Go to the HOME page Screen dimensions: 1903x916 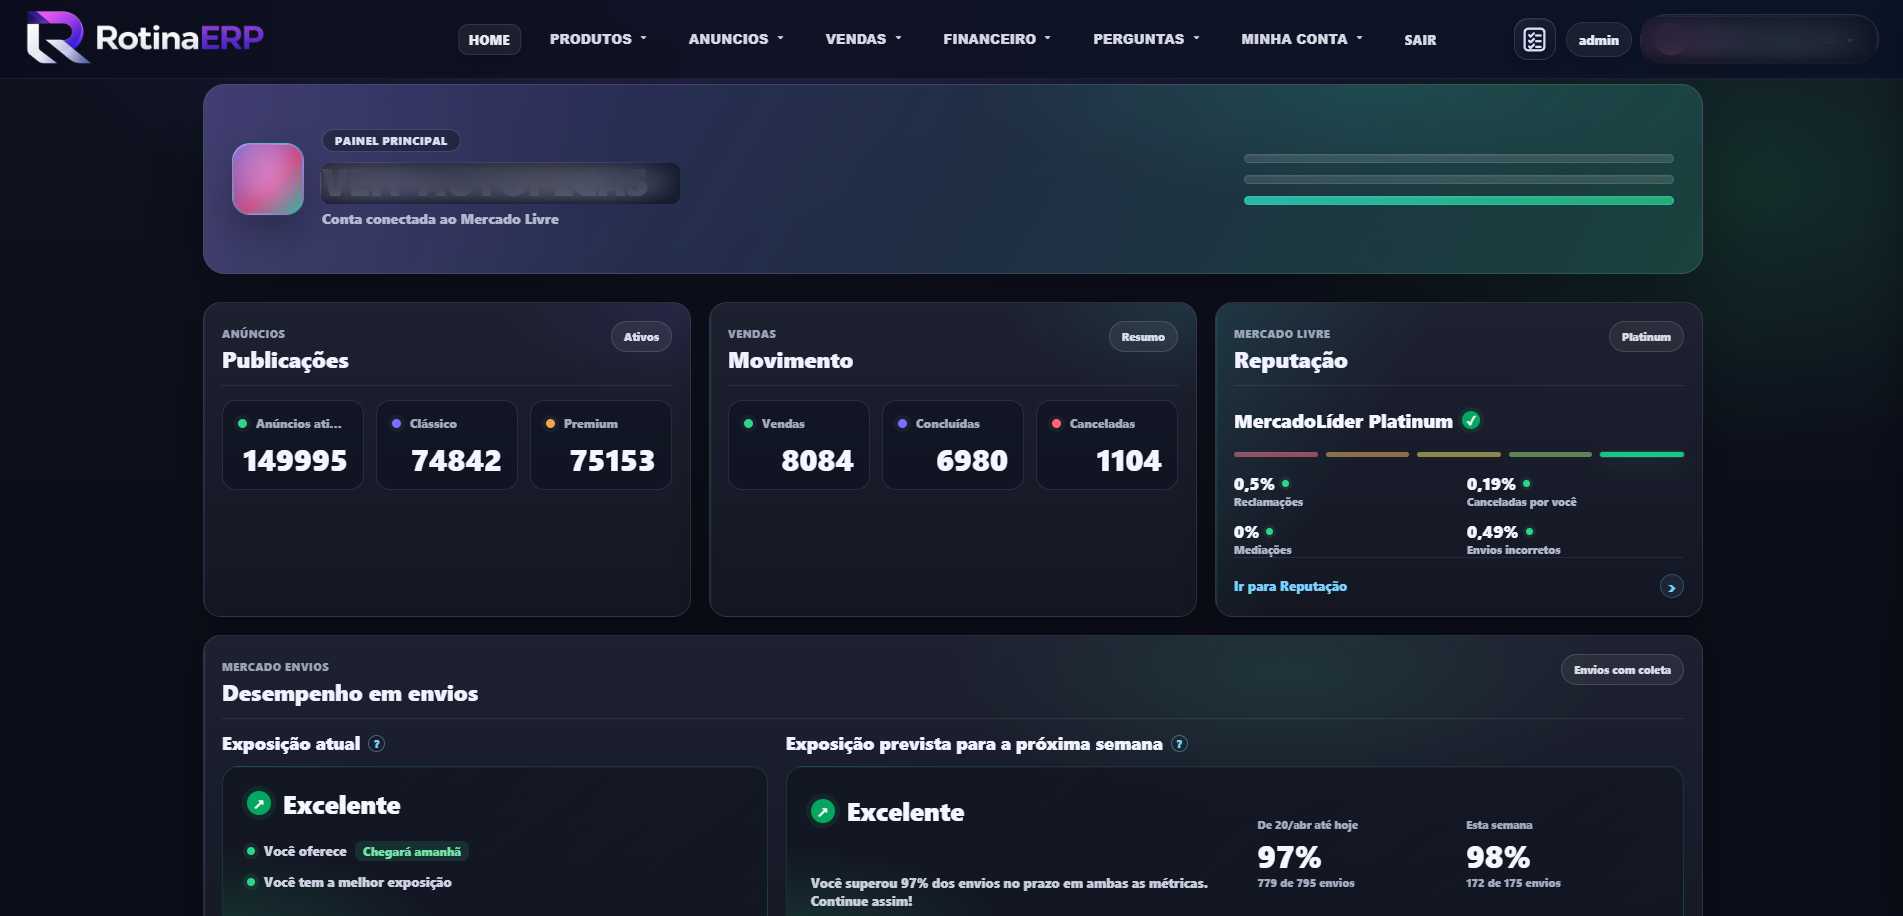pos(489,40)
